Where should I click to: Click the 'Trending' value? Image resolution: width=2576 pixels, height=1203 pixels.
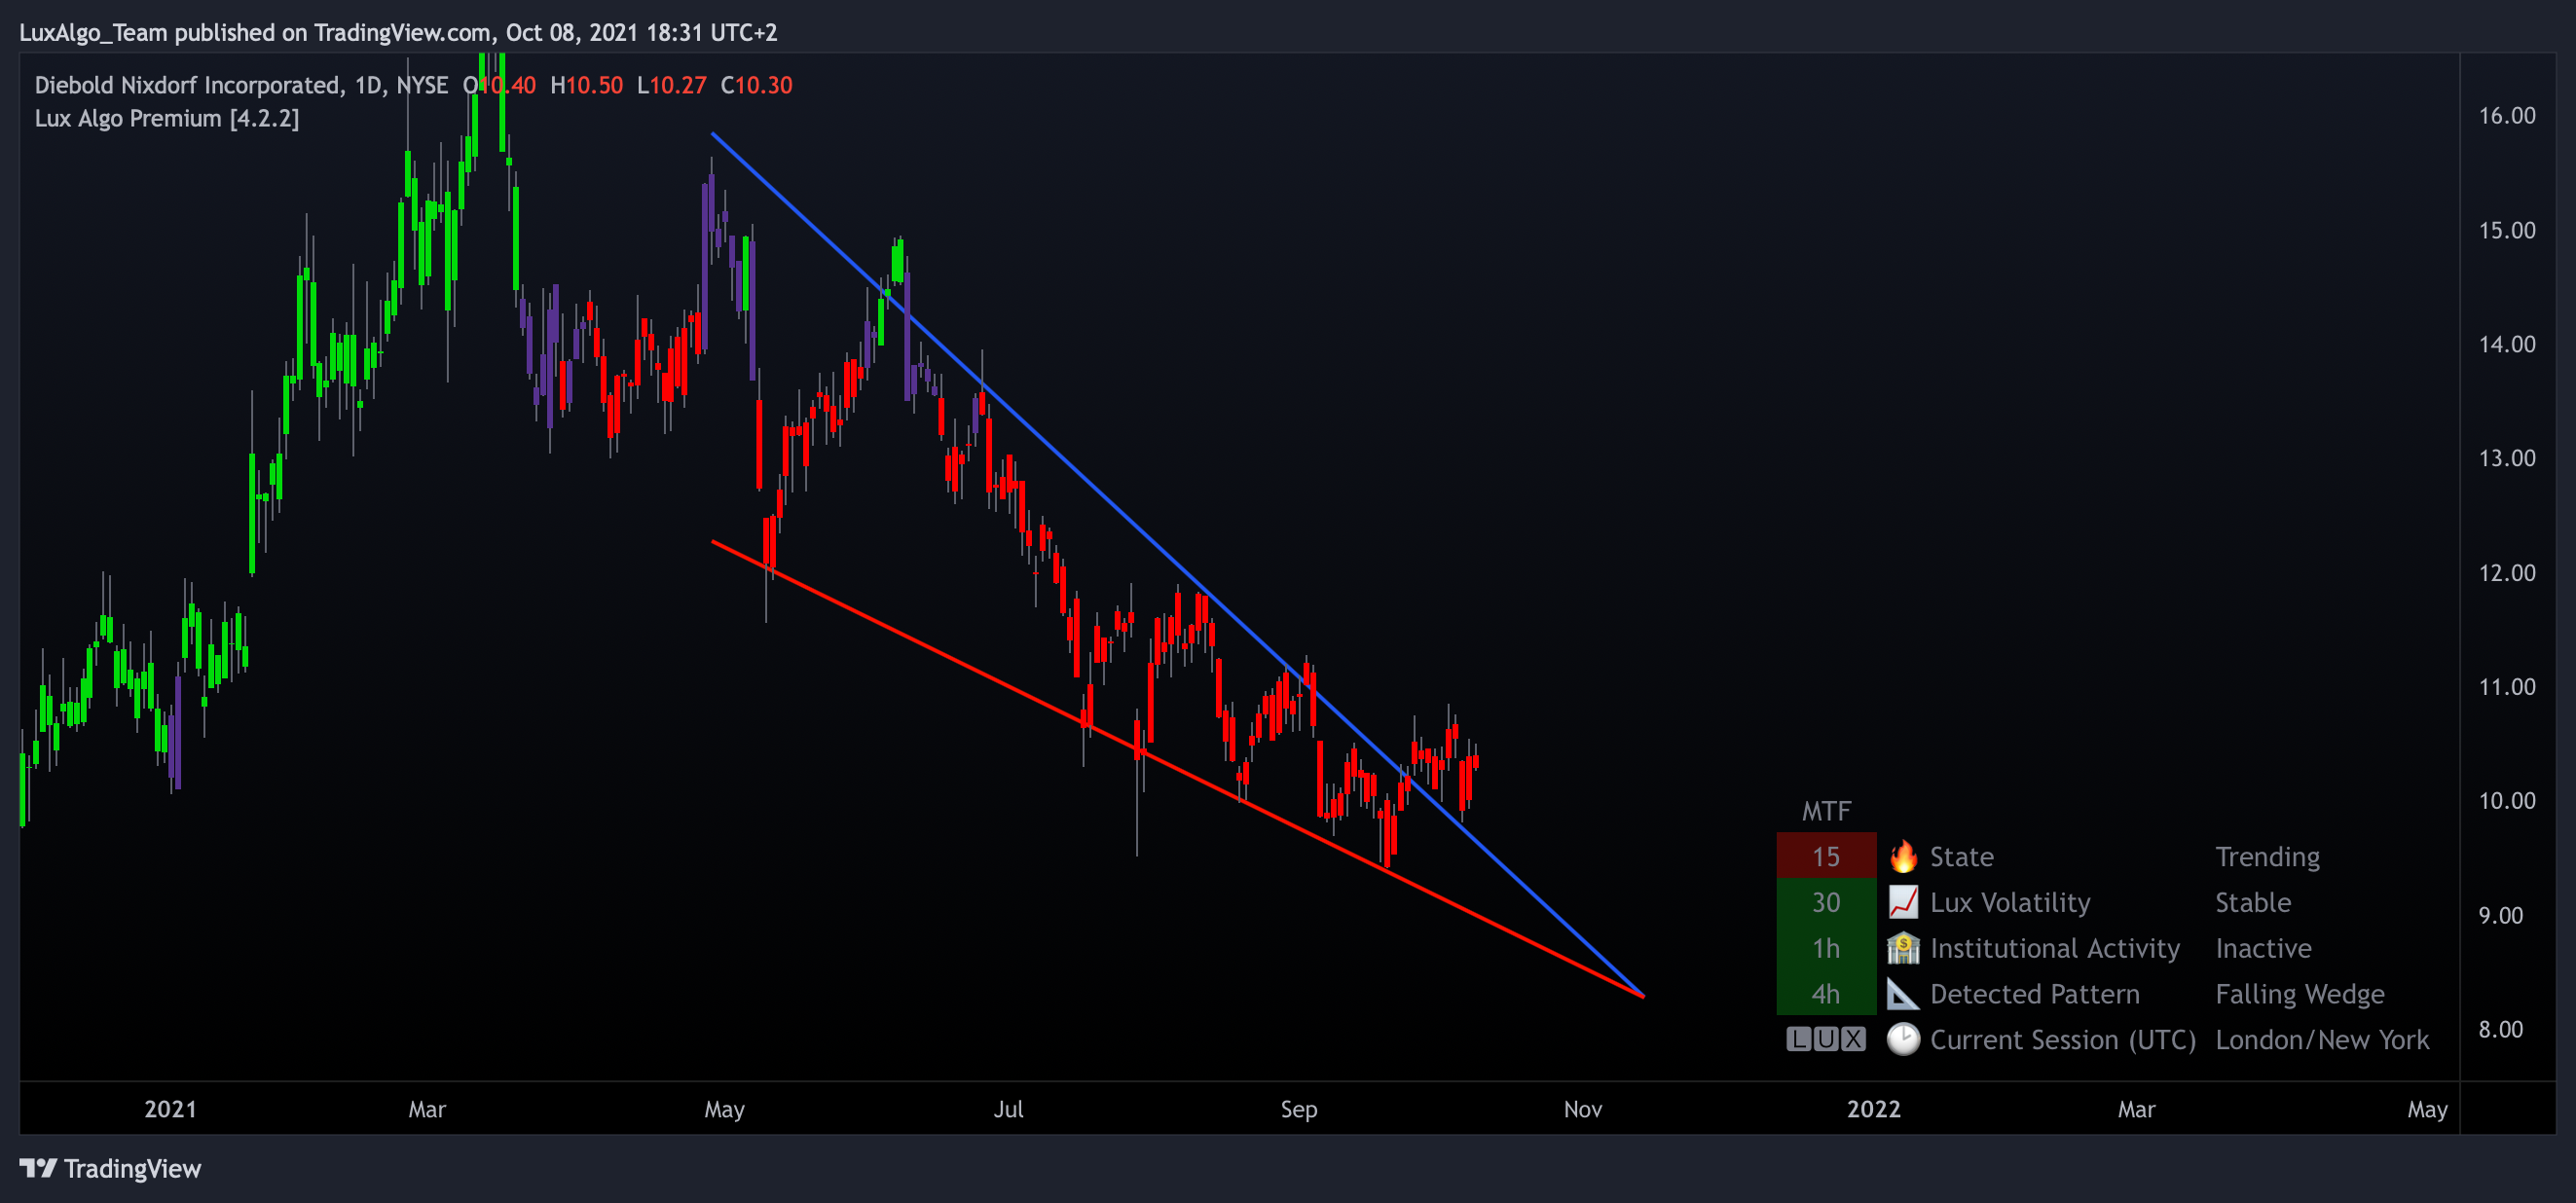2267,857
